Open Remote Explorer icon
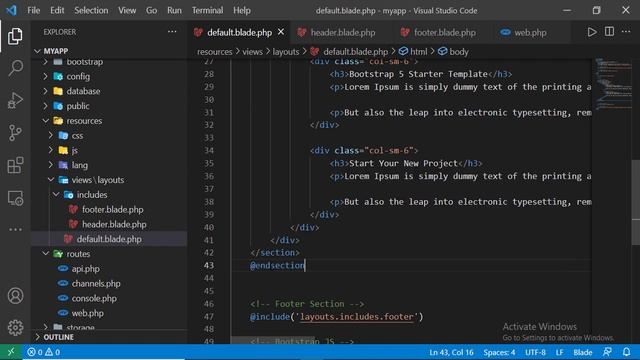This screenshot has width=640, height=360. pyautogui.click(x=15, y=198)
